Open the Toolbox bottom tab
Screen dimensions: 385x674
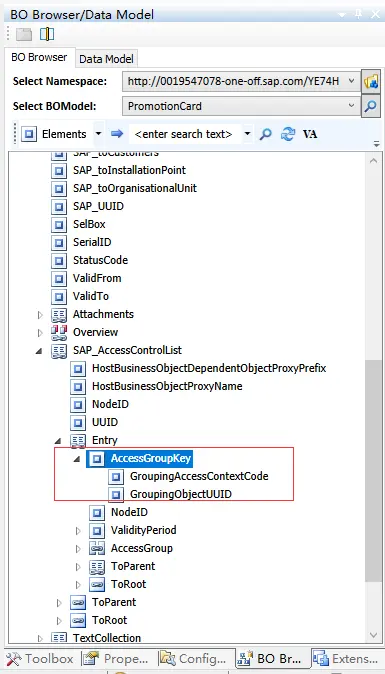coord(41,659)
